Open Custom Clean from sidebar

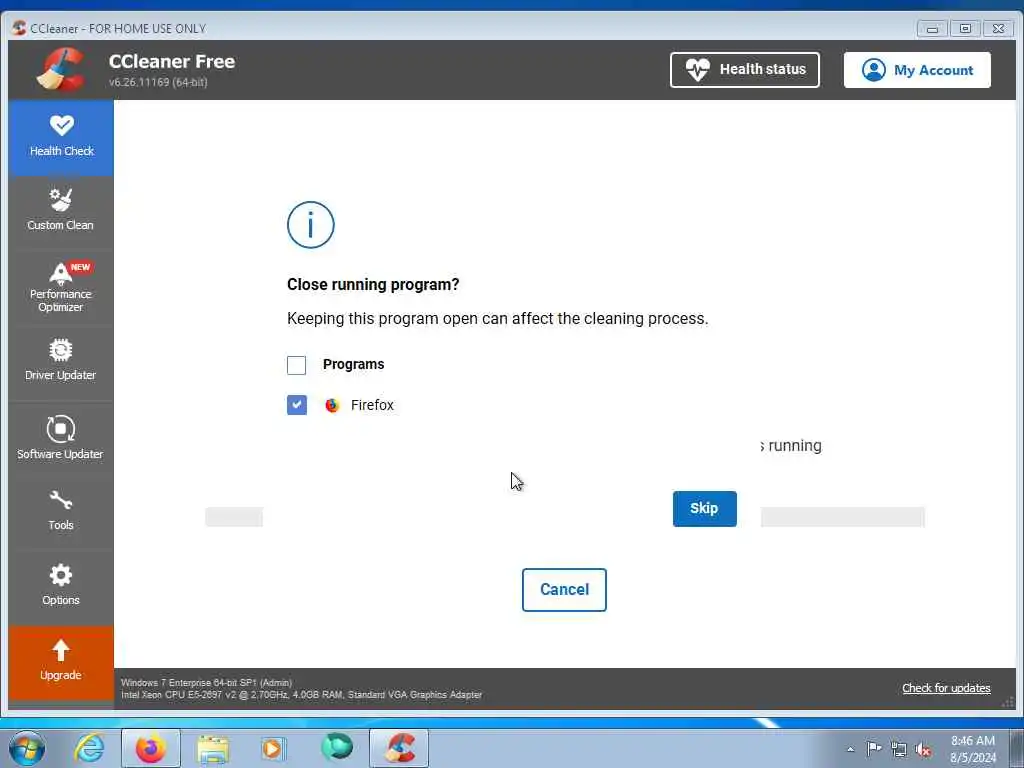coord(61,210)
